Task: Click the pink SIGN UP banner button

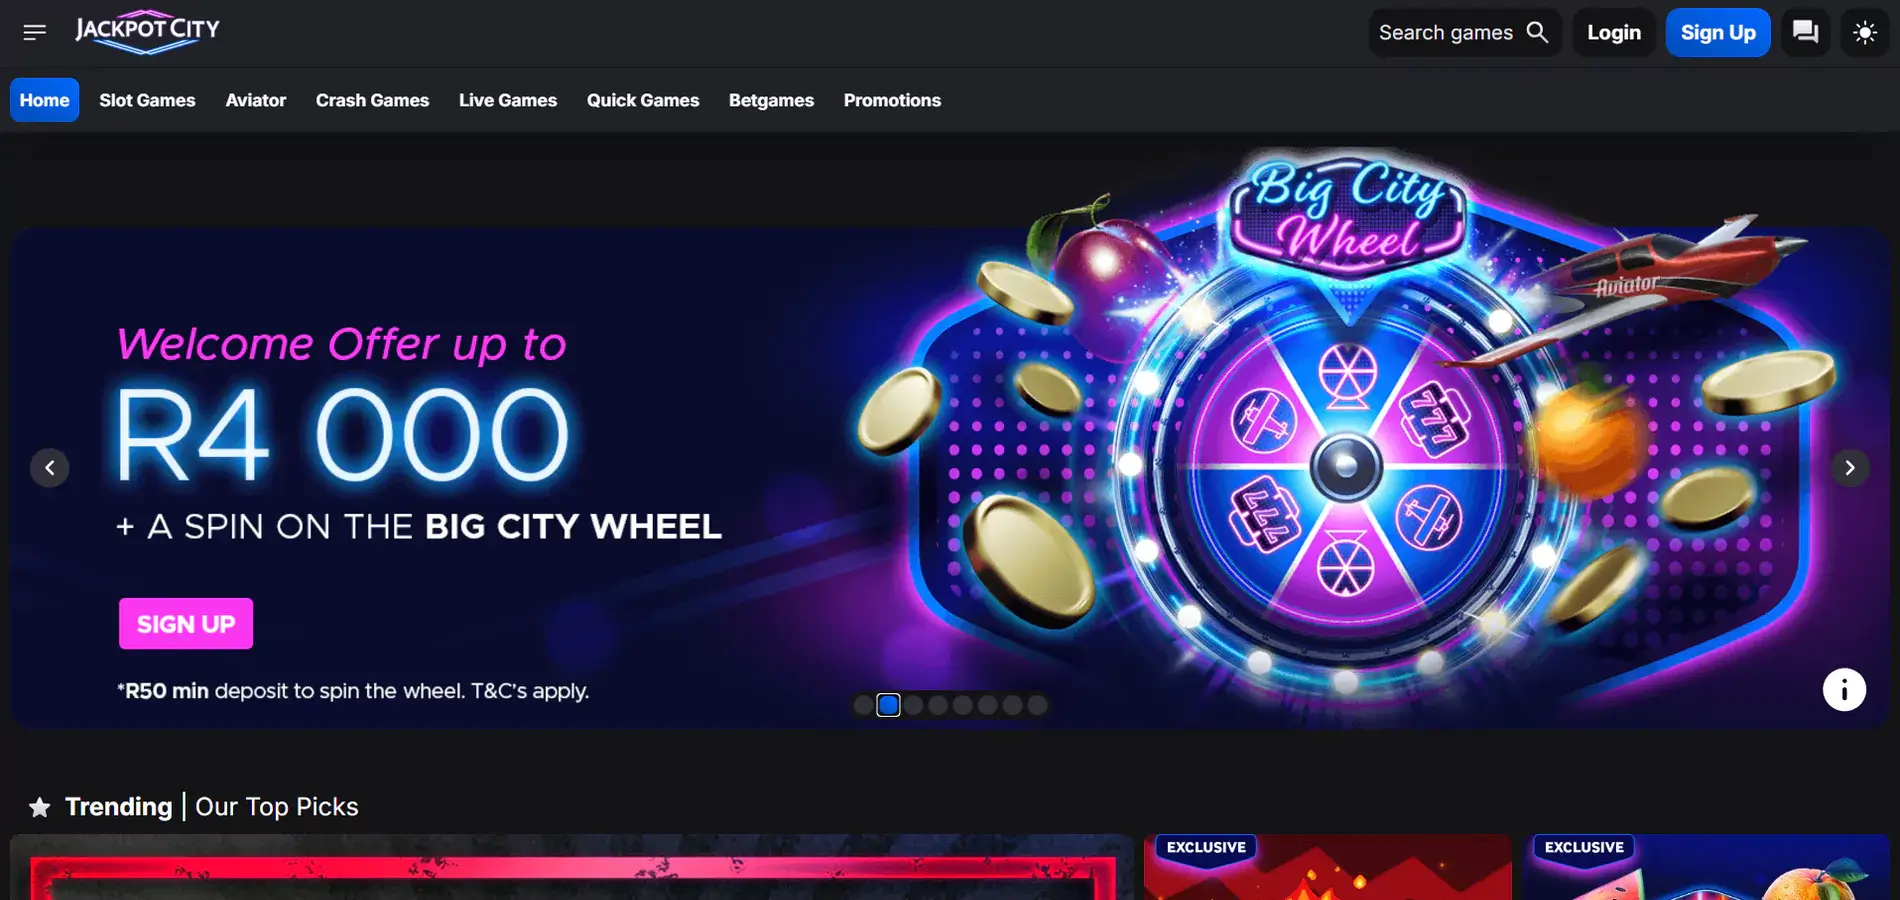Action: 186,624
